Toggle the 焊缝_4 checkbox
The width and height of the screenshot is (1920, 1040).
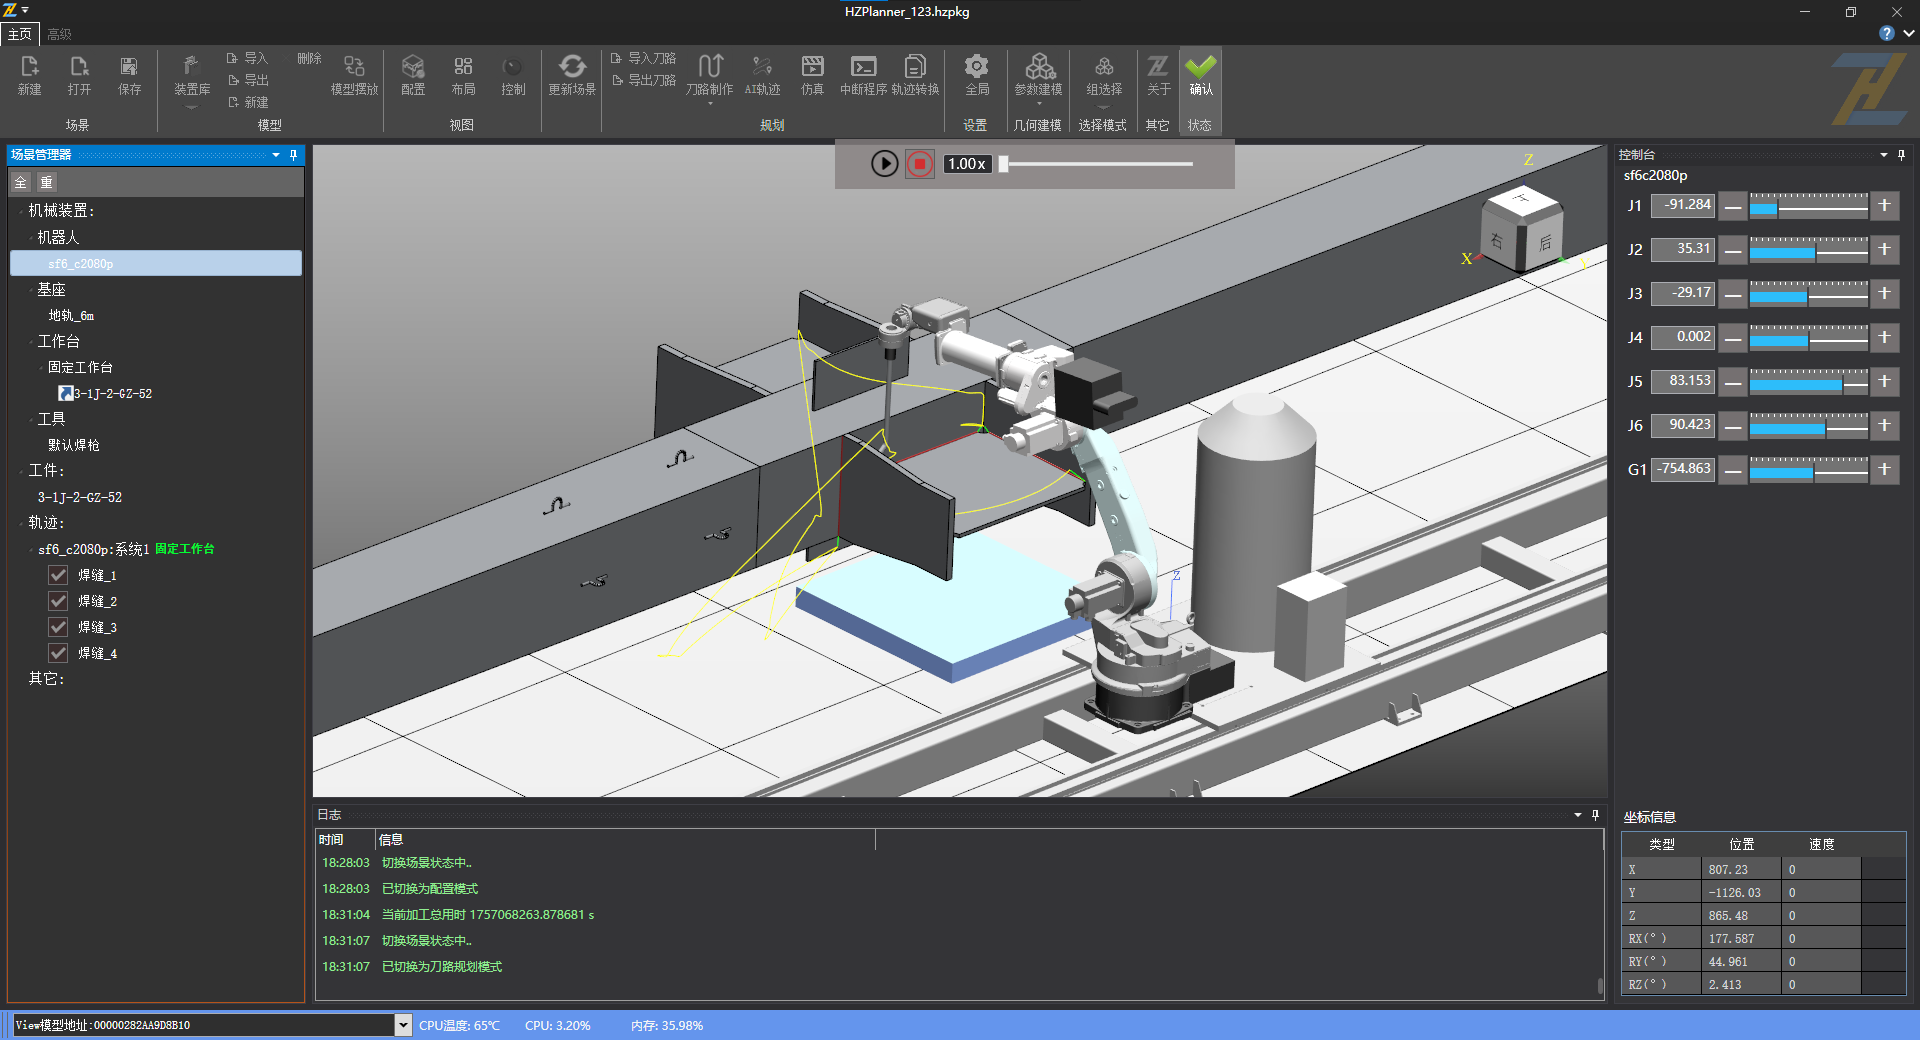58,653
